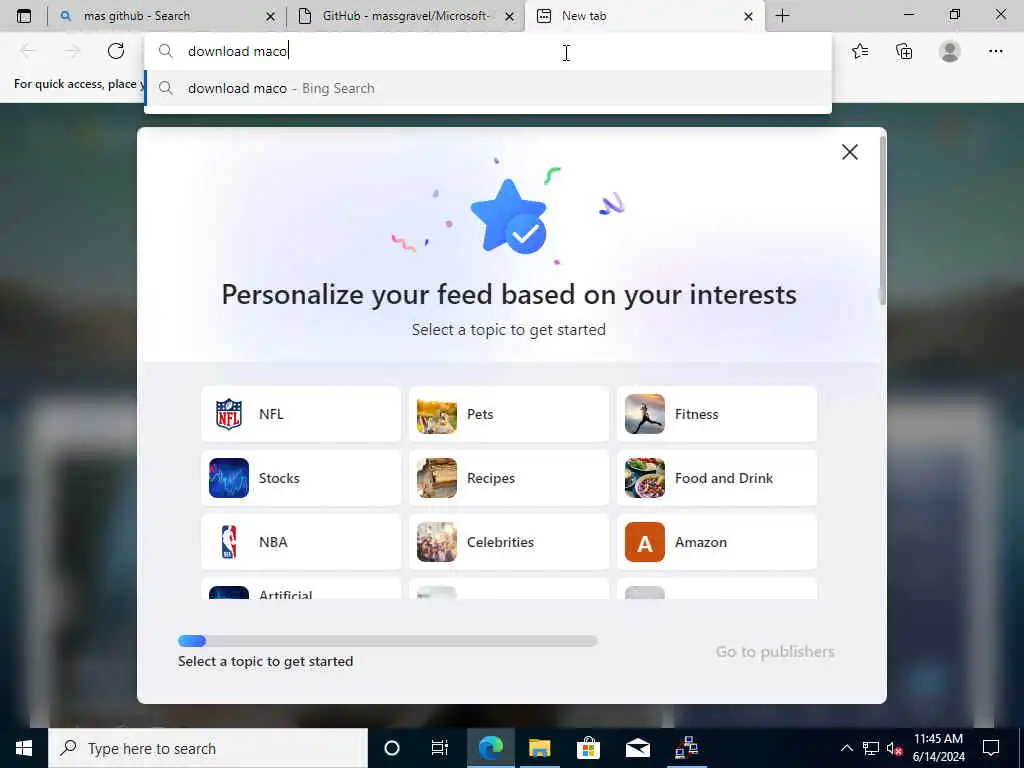Open Mail app from taskbar

(637, 748)
